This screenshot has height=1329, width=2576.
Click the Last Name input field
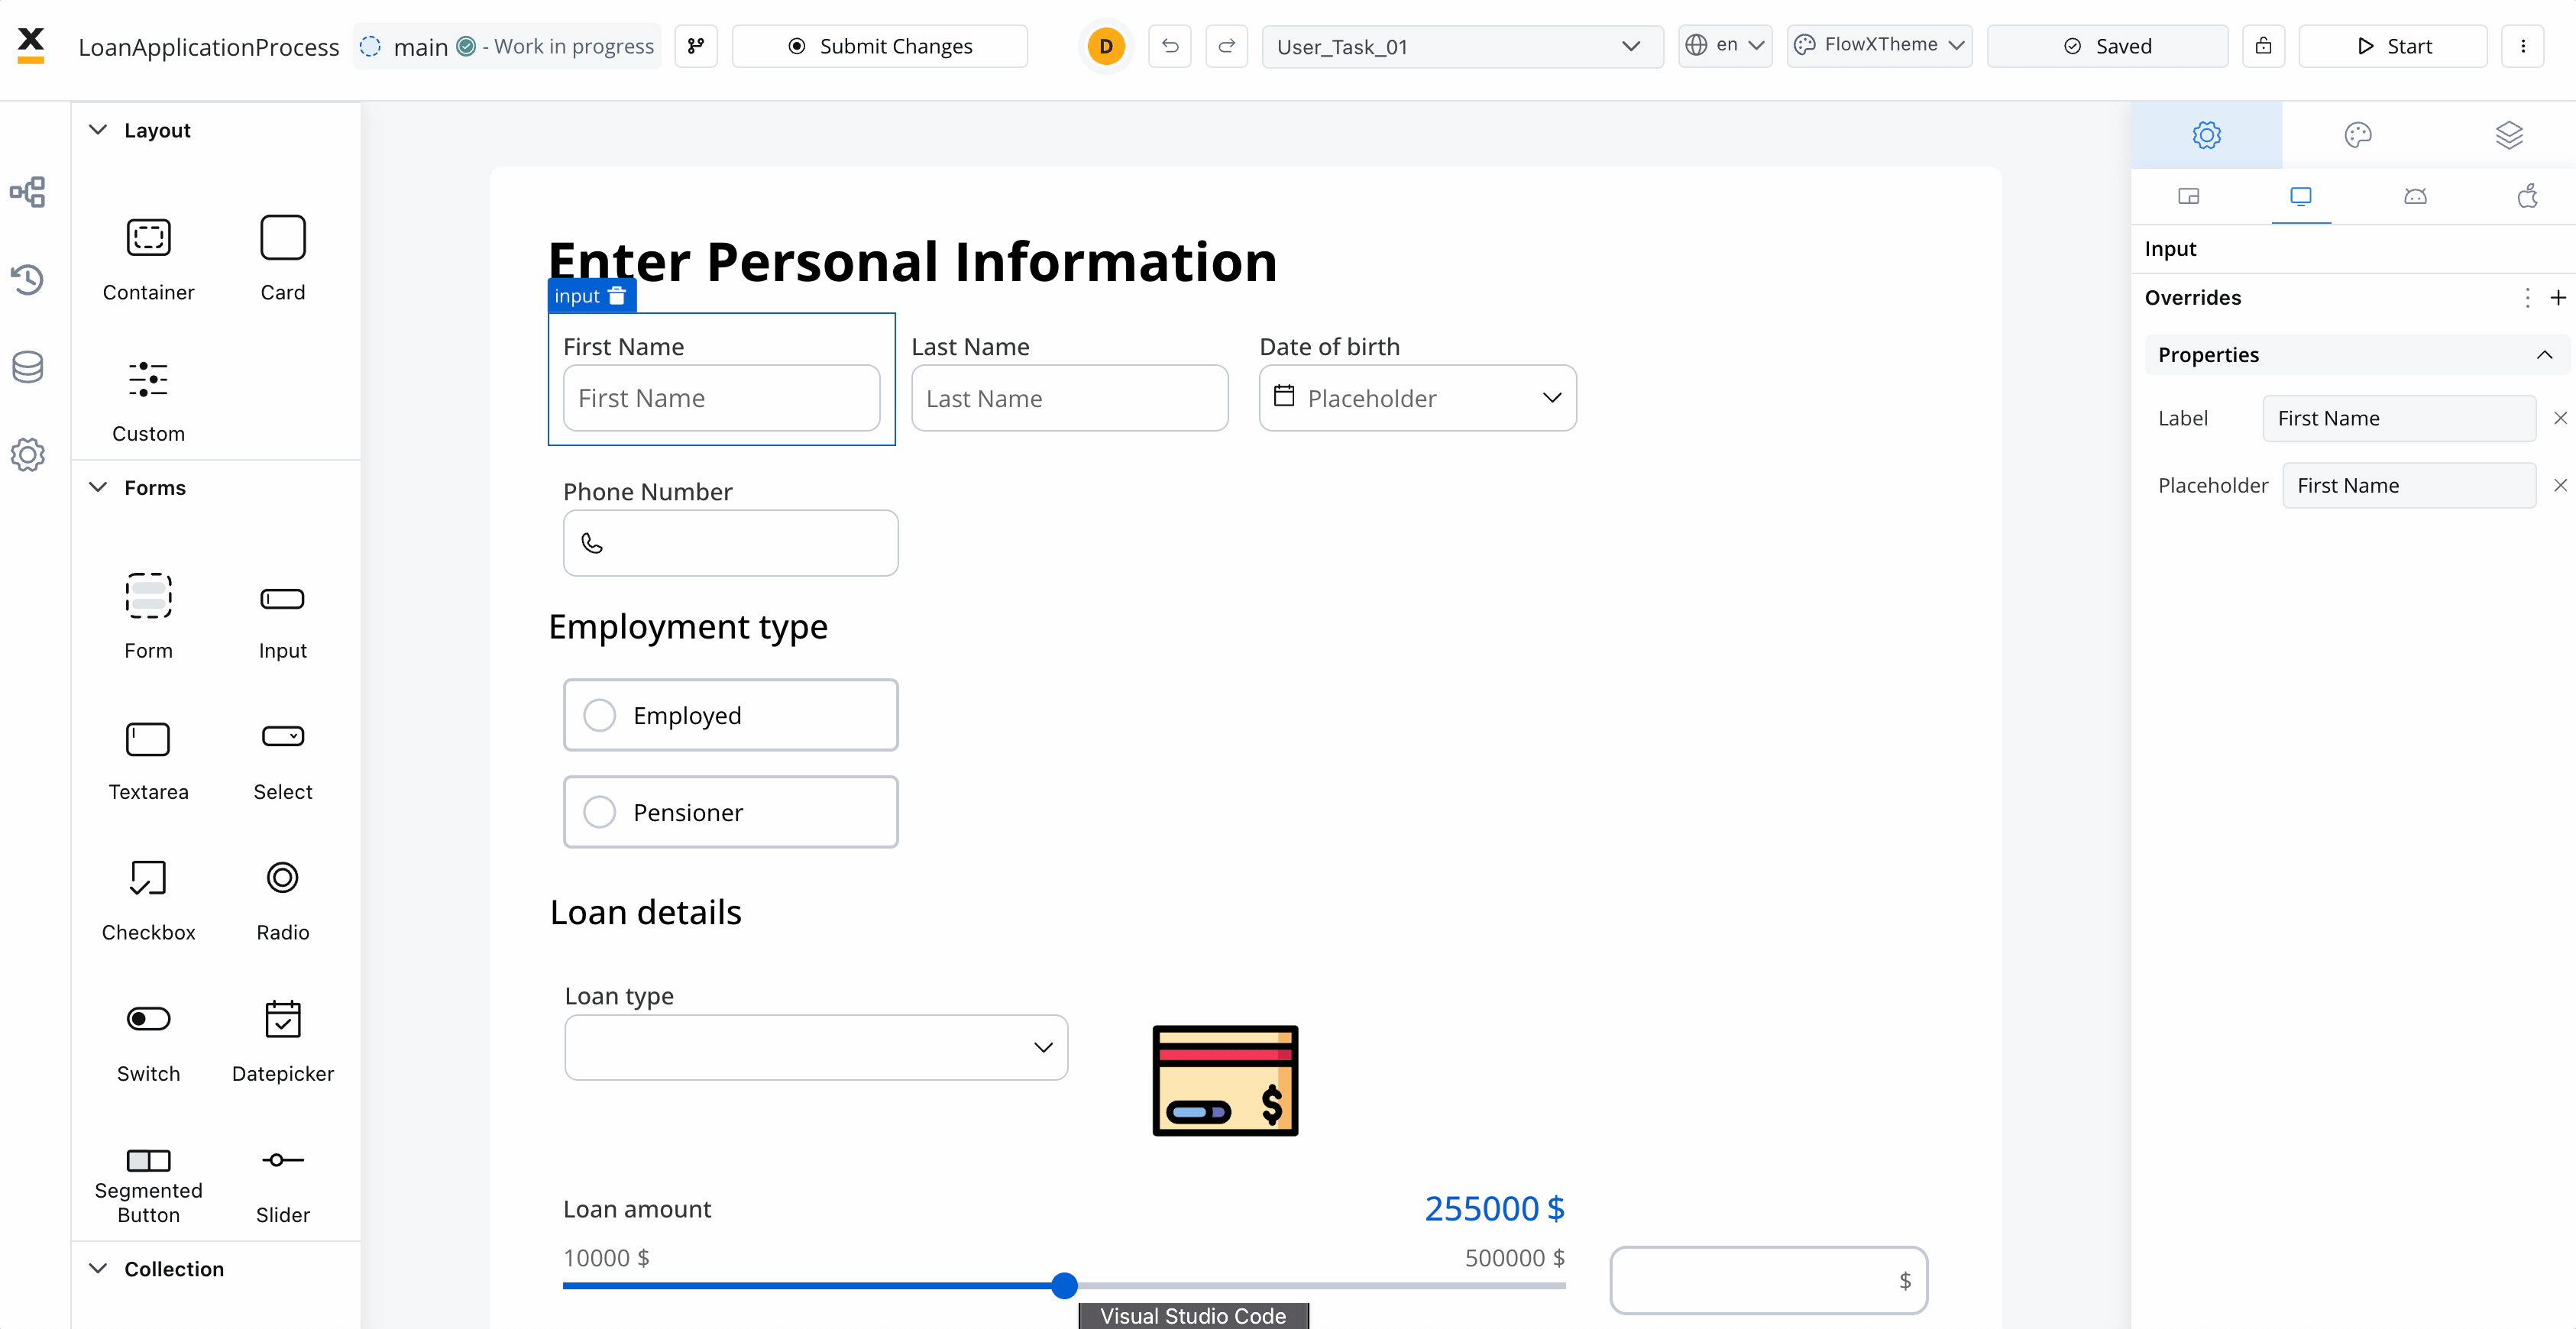(1069, 398)
